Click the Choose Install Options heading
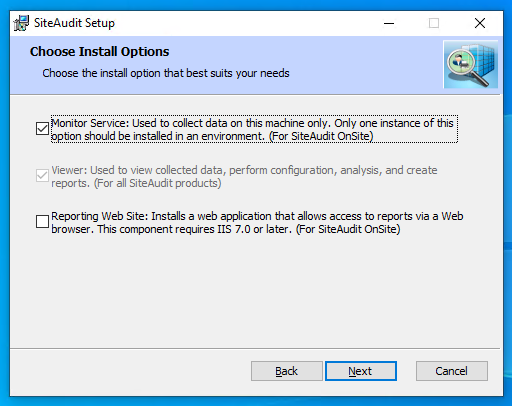Viewport: 512px width, 406px height. (99, 52)
